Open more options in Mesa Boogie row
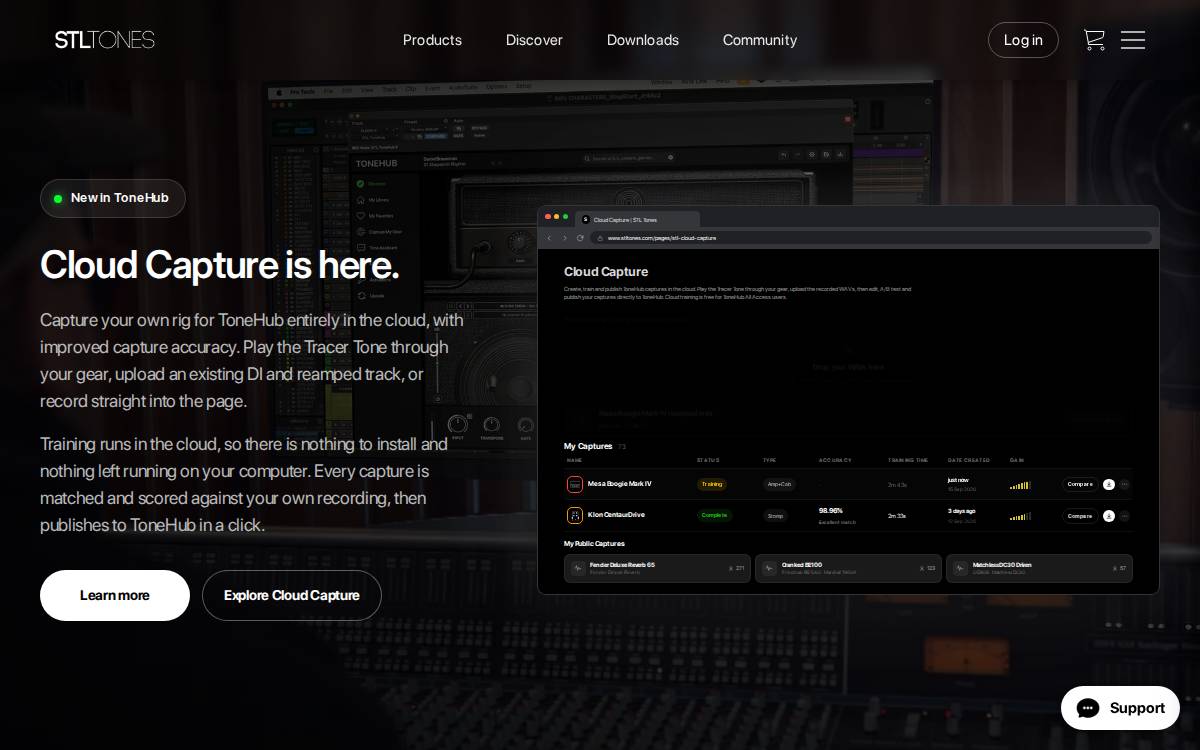This screenshot has width=1200, height=750. (x=1124, y=484)
